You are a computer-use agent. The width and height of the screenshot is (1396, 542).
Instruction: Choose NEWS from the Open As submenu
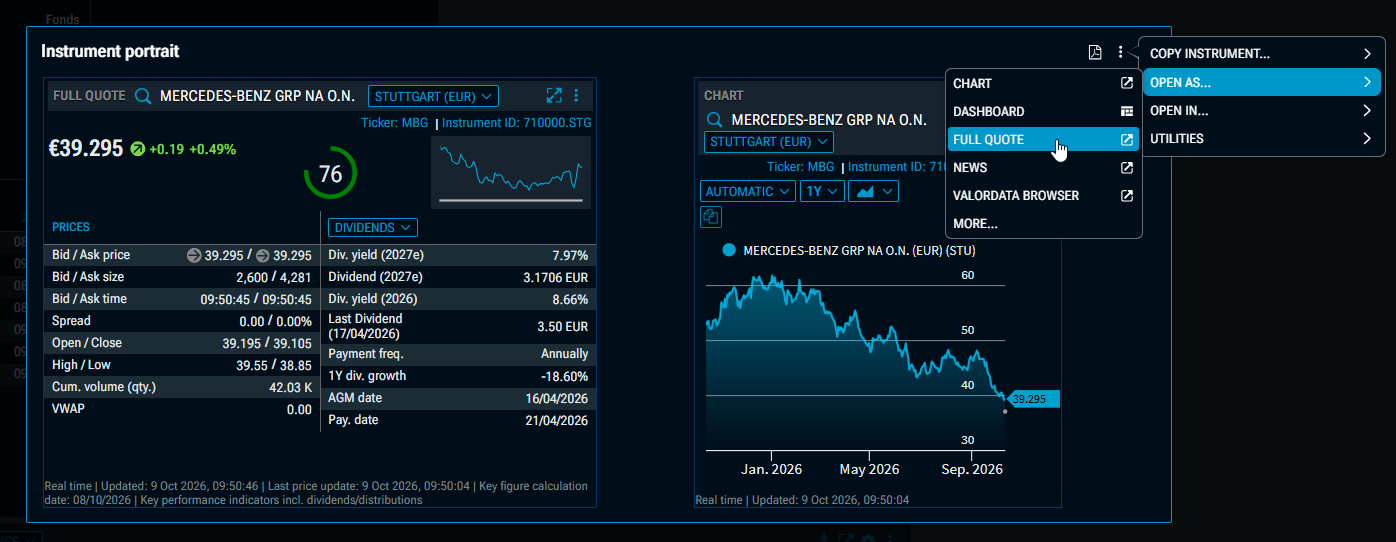pos(1043,168)
